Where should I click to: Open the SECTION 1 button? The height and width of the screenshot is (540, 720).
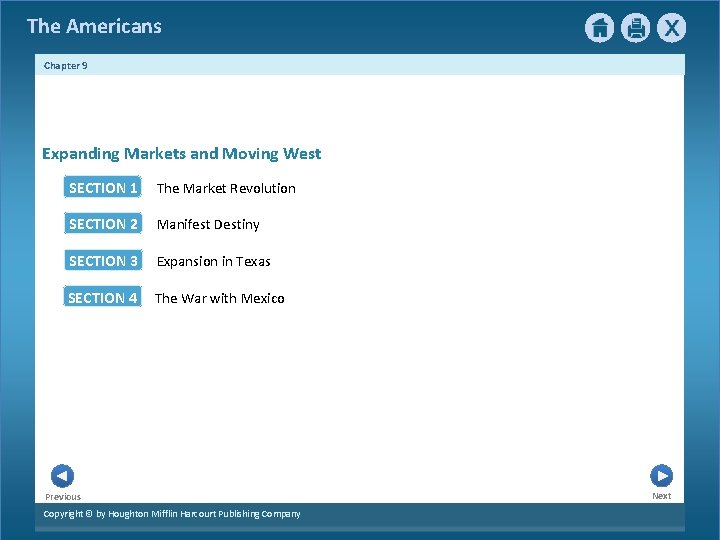pos(103,187)
